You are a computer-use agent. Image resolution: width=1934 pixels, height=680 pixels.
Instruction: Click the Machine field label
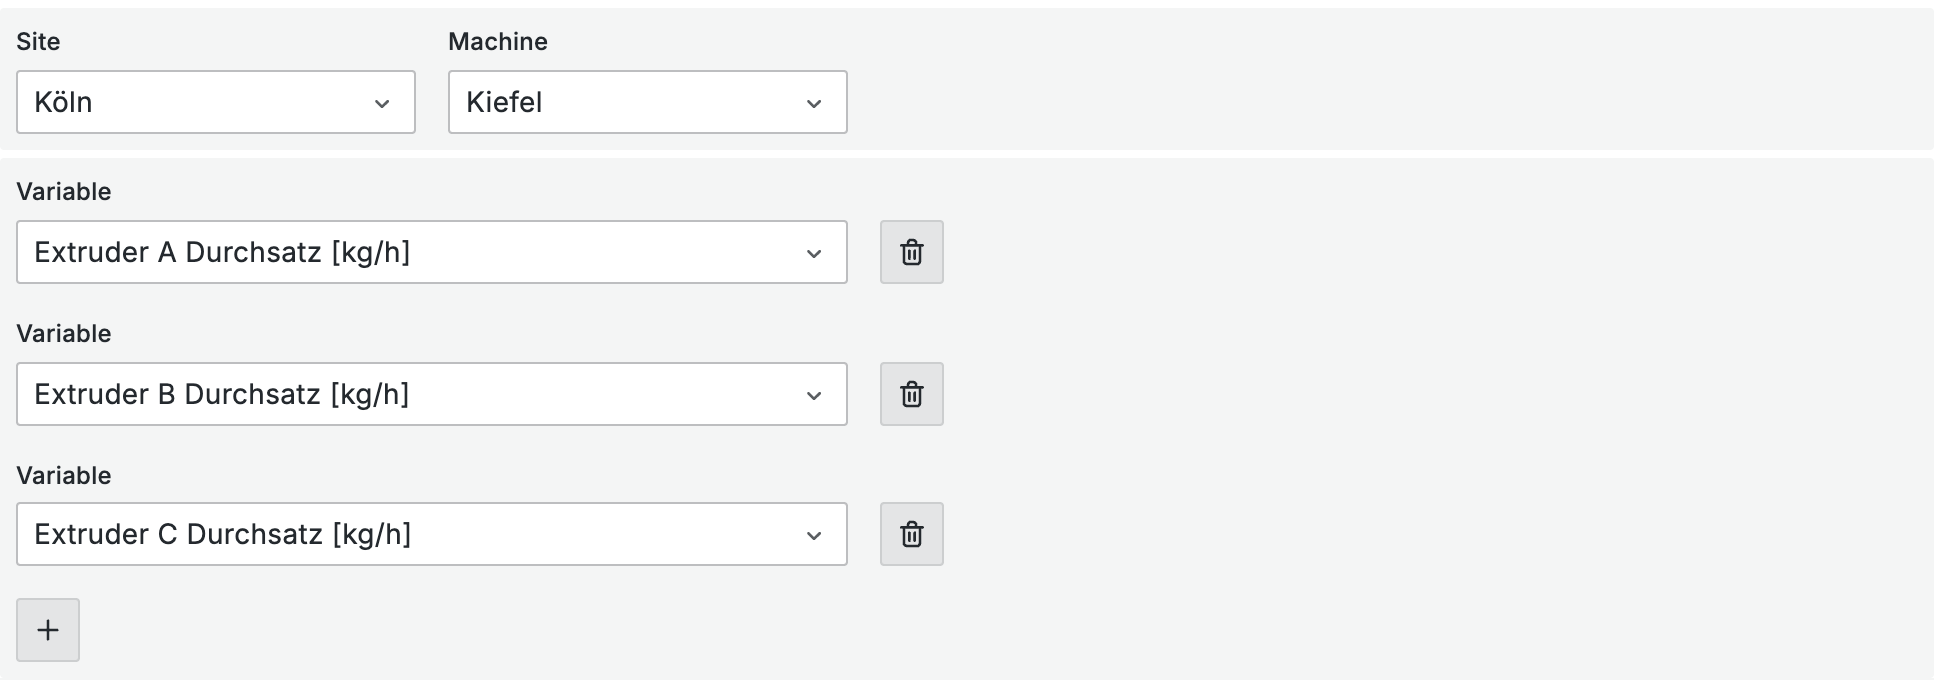coord(498,42)
